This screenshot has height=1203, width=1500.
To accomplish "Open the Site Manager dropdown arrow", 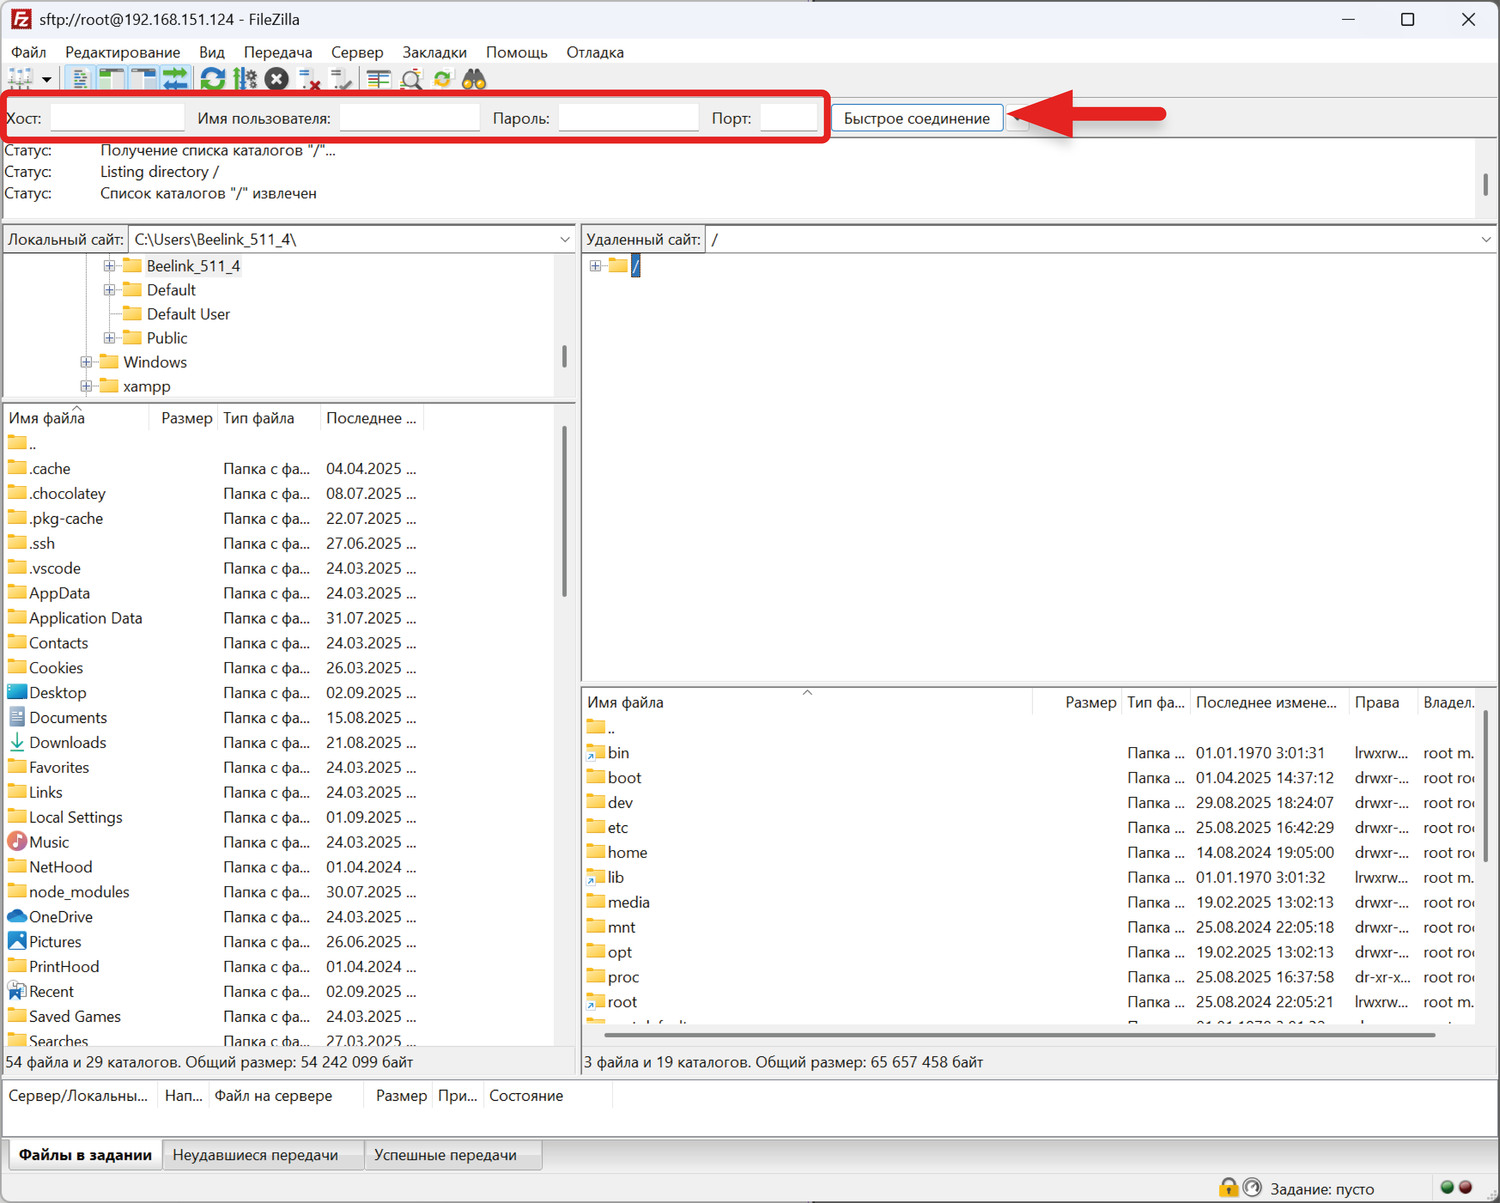I will coord(46,80).
